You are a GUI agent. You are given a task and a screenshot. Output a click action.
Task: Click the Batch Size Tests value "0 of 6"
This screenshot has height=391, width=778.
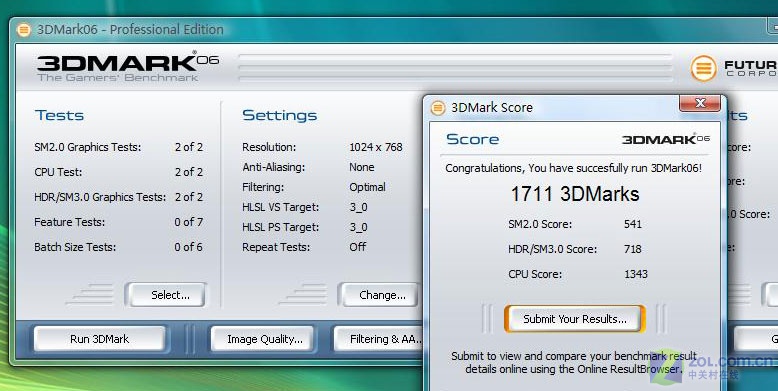tap(189, 247)
